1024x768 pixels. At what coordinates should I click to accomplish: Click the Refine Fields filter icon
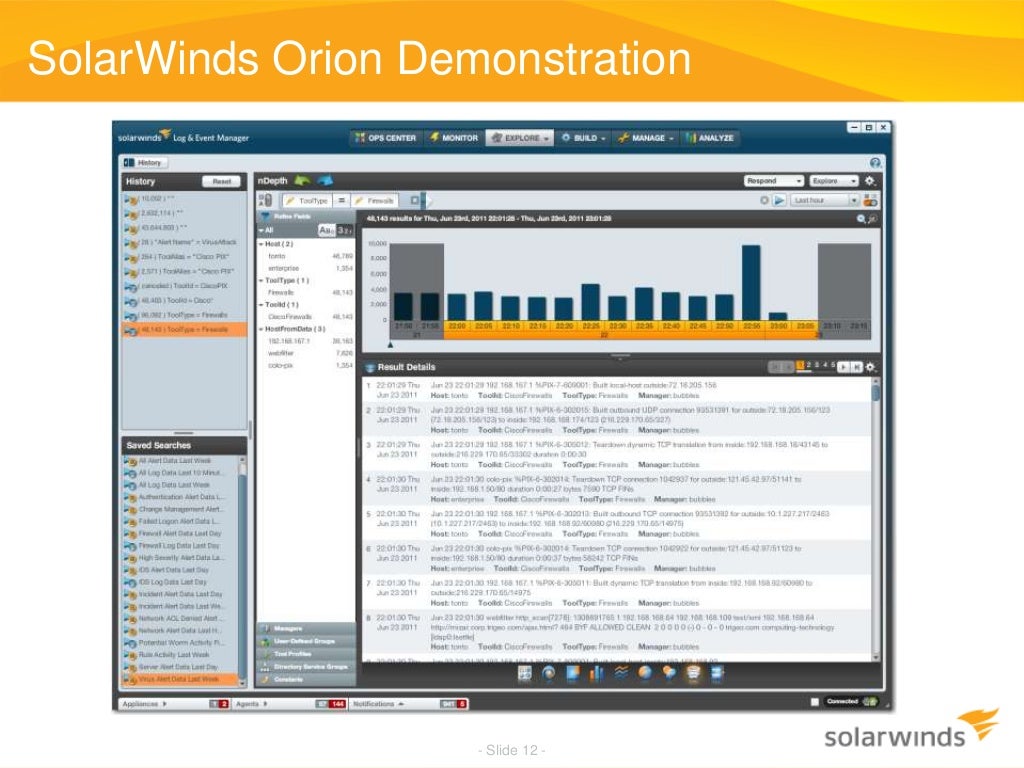(266, 216)
